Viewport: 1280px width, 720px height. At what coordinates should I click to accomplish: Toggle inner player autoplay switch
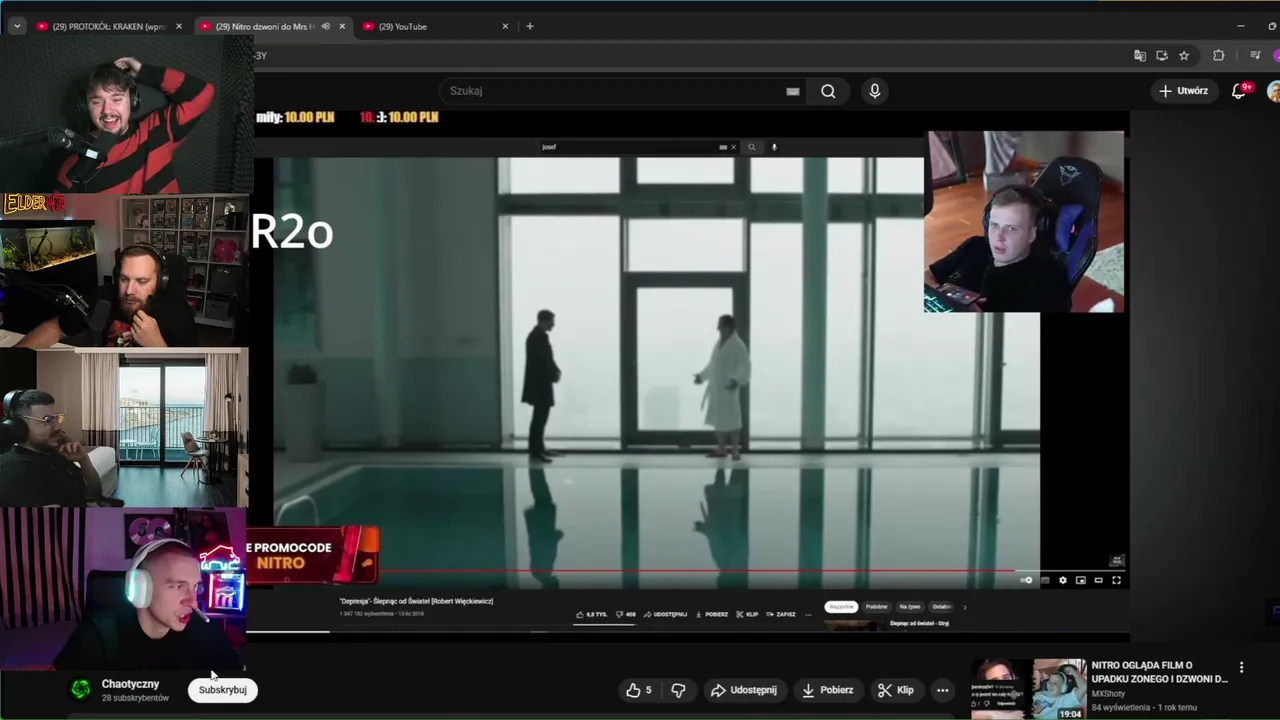tap(1026, 580)
